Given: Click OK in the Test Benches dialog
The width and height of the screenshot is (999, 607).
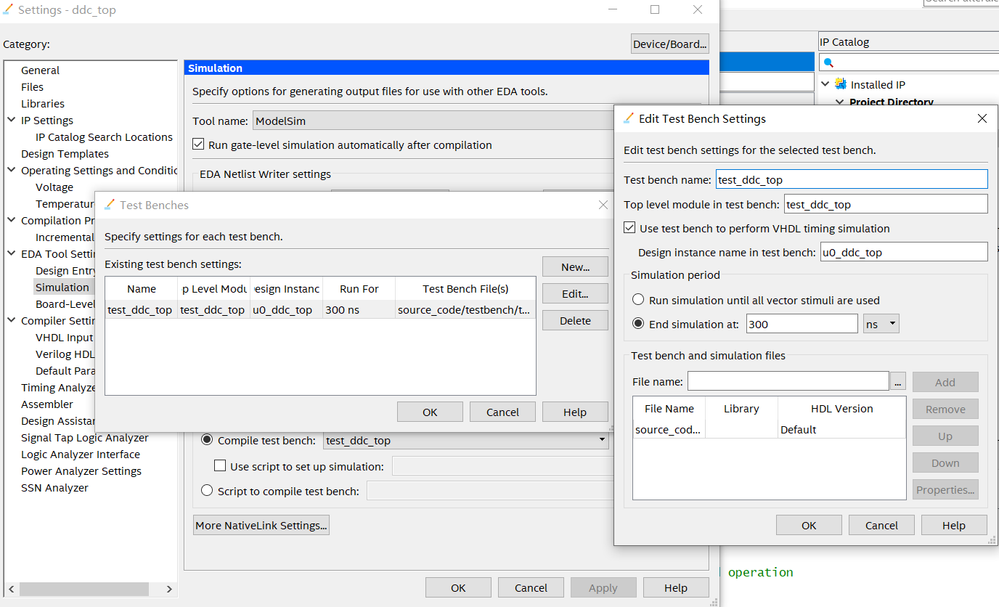Looking at the screenshot, I should point(430,412).
